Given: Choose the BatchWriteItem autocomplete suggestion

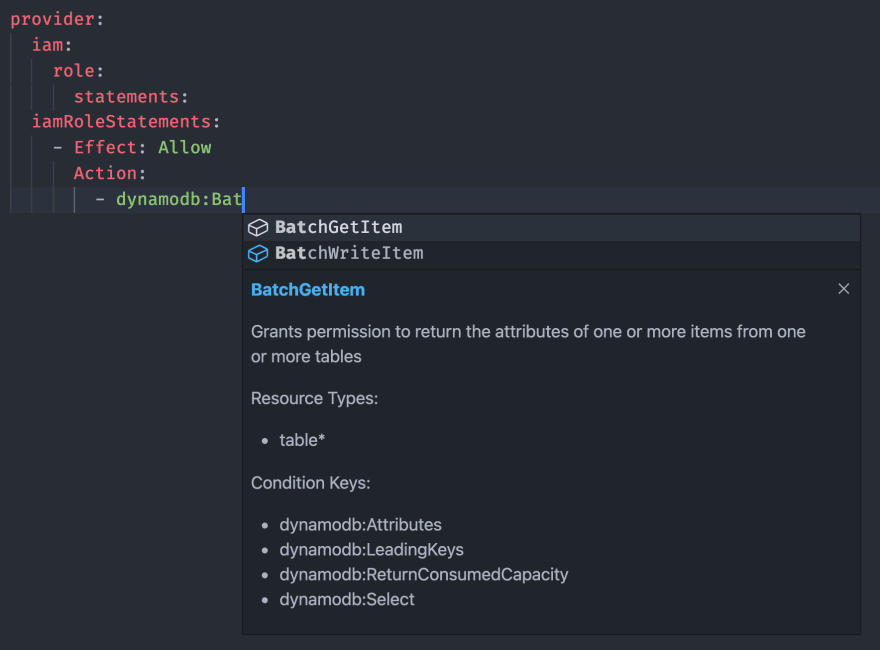Looking at the screenshot, I should coord(551,254).
